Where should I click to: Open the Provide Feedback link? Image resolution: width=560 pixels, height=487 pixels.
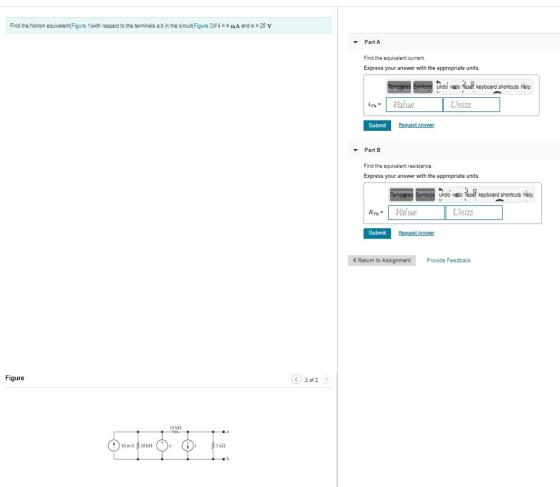(x=449, y=260)
